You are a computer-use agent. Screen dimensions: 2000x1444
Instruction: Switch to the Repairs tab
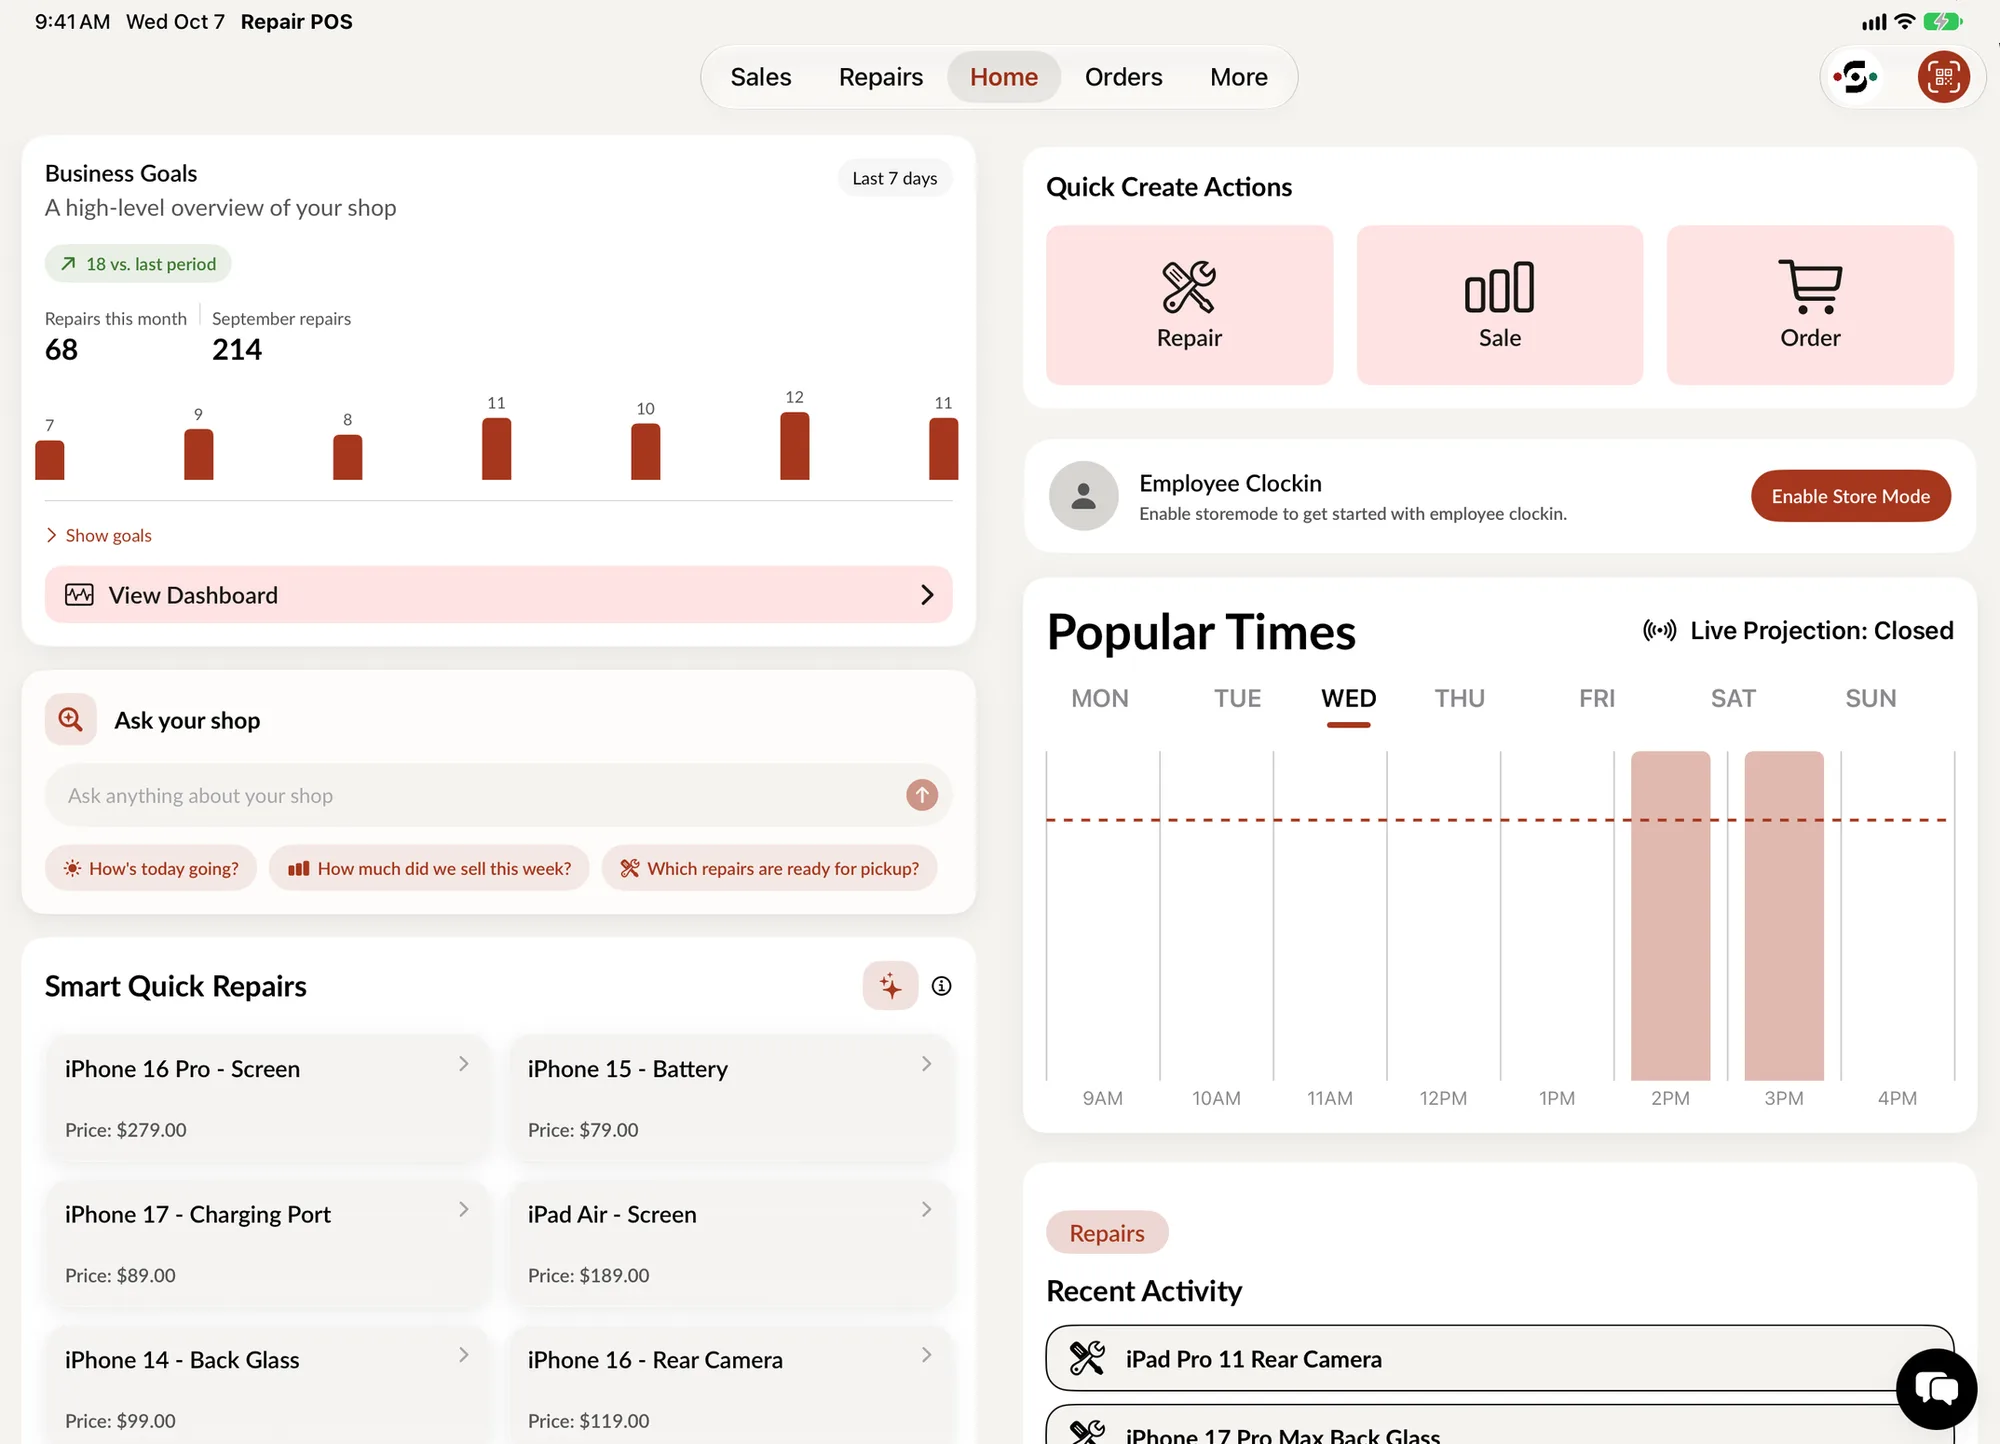click(880, 77)
